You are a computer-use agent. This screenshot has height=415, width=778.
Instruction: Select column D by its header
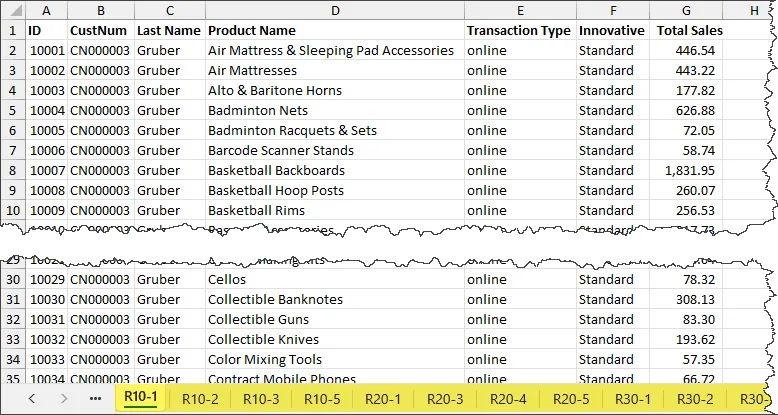334,10
